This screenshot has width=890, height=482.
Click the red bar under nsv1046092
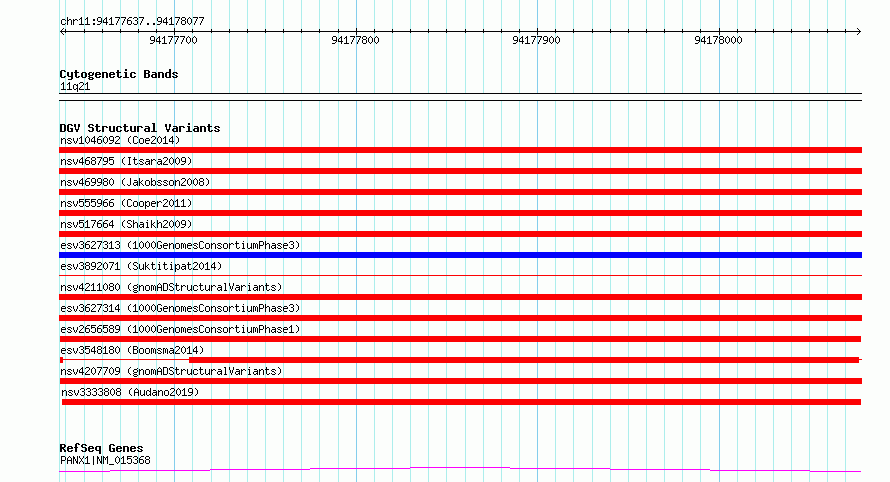click(460, 150)
